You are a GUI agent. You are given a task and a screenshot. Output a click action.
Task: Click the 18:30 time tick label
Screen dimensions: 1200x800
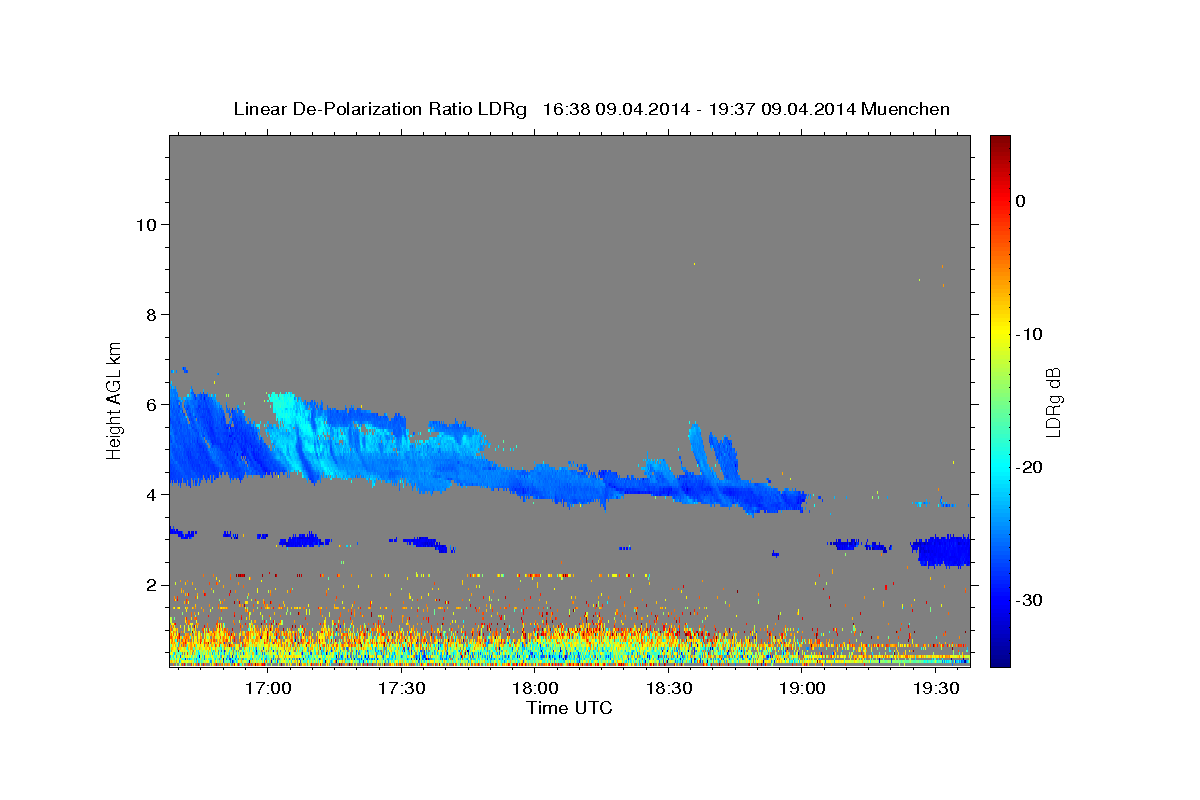669,689
